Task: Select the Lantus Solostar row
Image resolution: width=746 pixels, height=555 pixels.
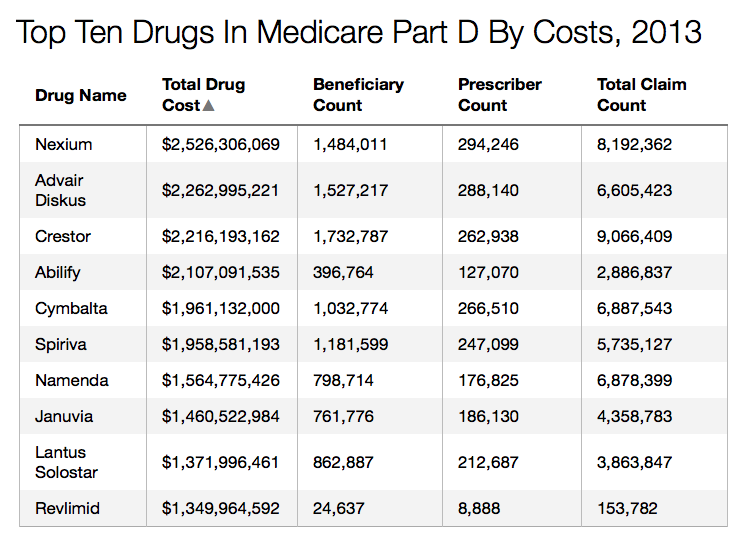Action: click(67, 463)
